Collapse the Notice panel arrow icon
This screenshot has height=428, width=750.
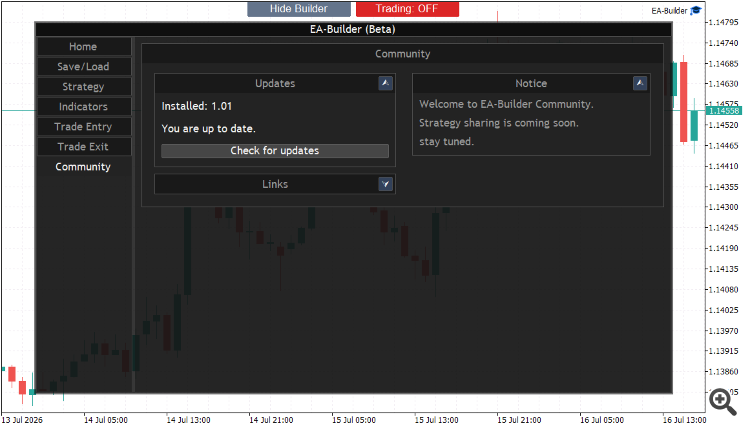640,83
